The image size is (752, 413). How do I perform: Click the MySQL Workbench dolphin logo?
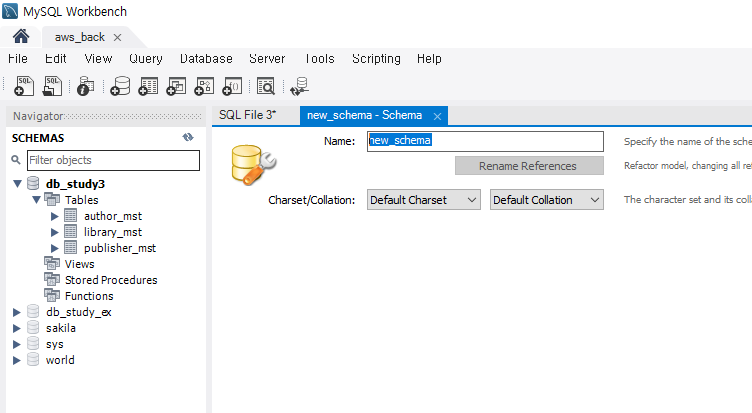point(10,11)
